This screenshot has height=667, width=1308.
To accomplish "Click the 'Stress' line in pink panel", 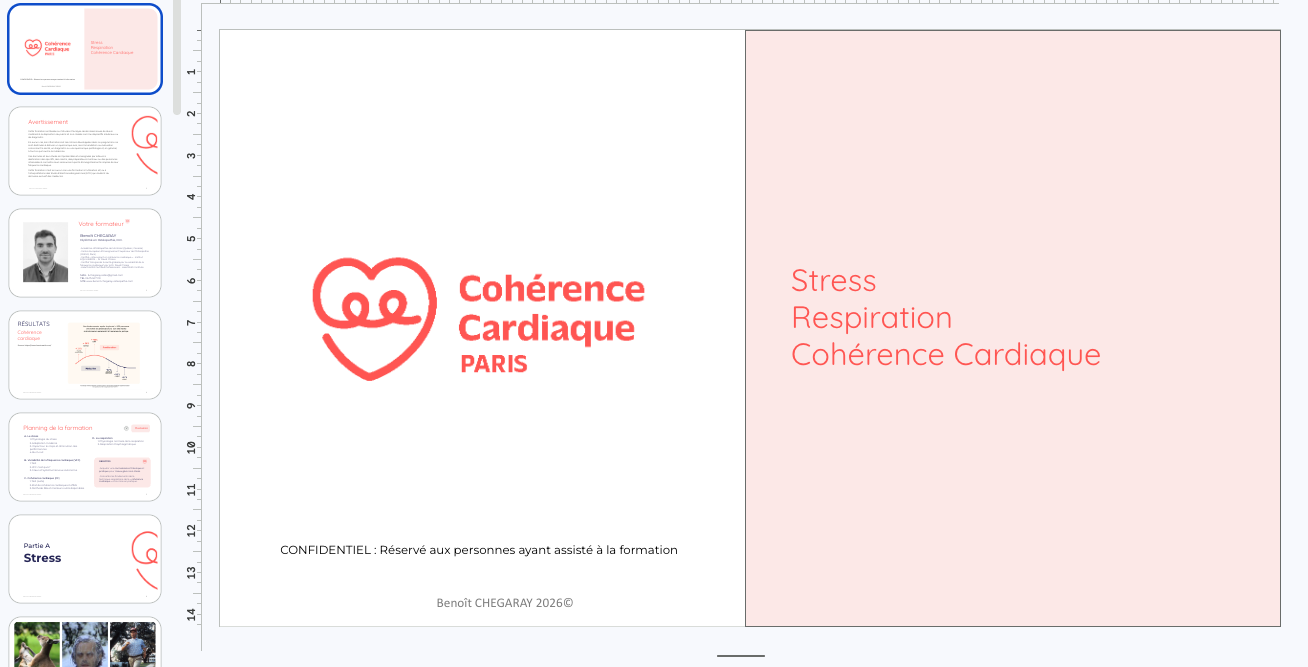I will (x=834, y=280).
